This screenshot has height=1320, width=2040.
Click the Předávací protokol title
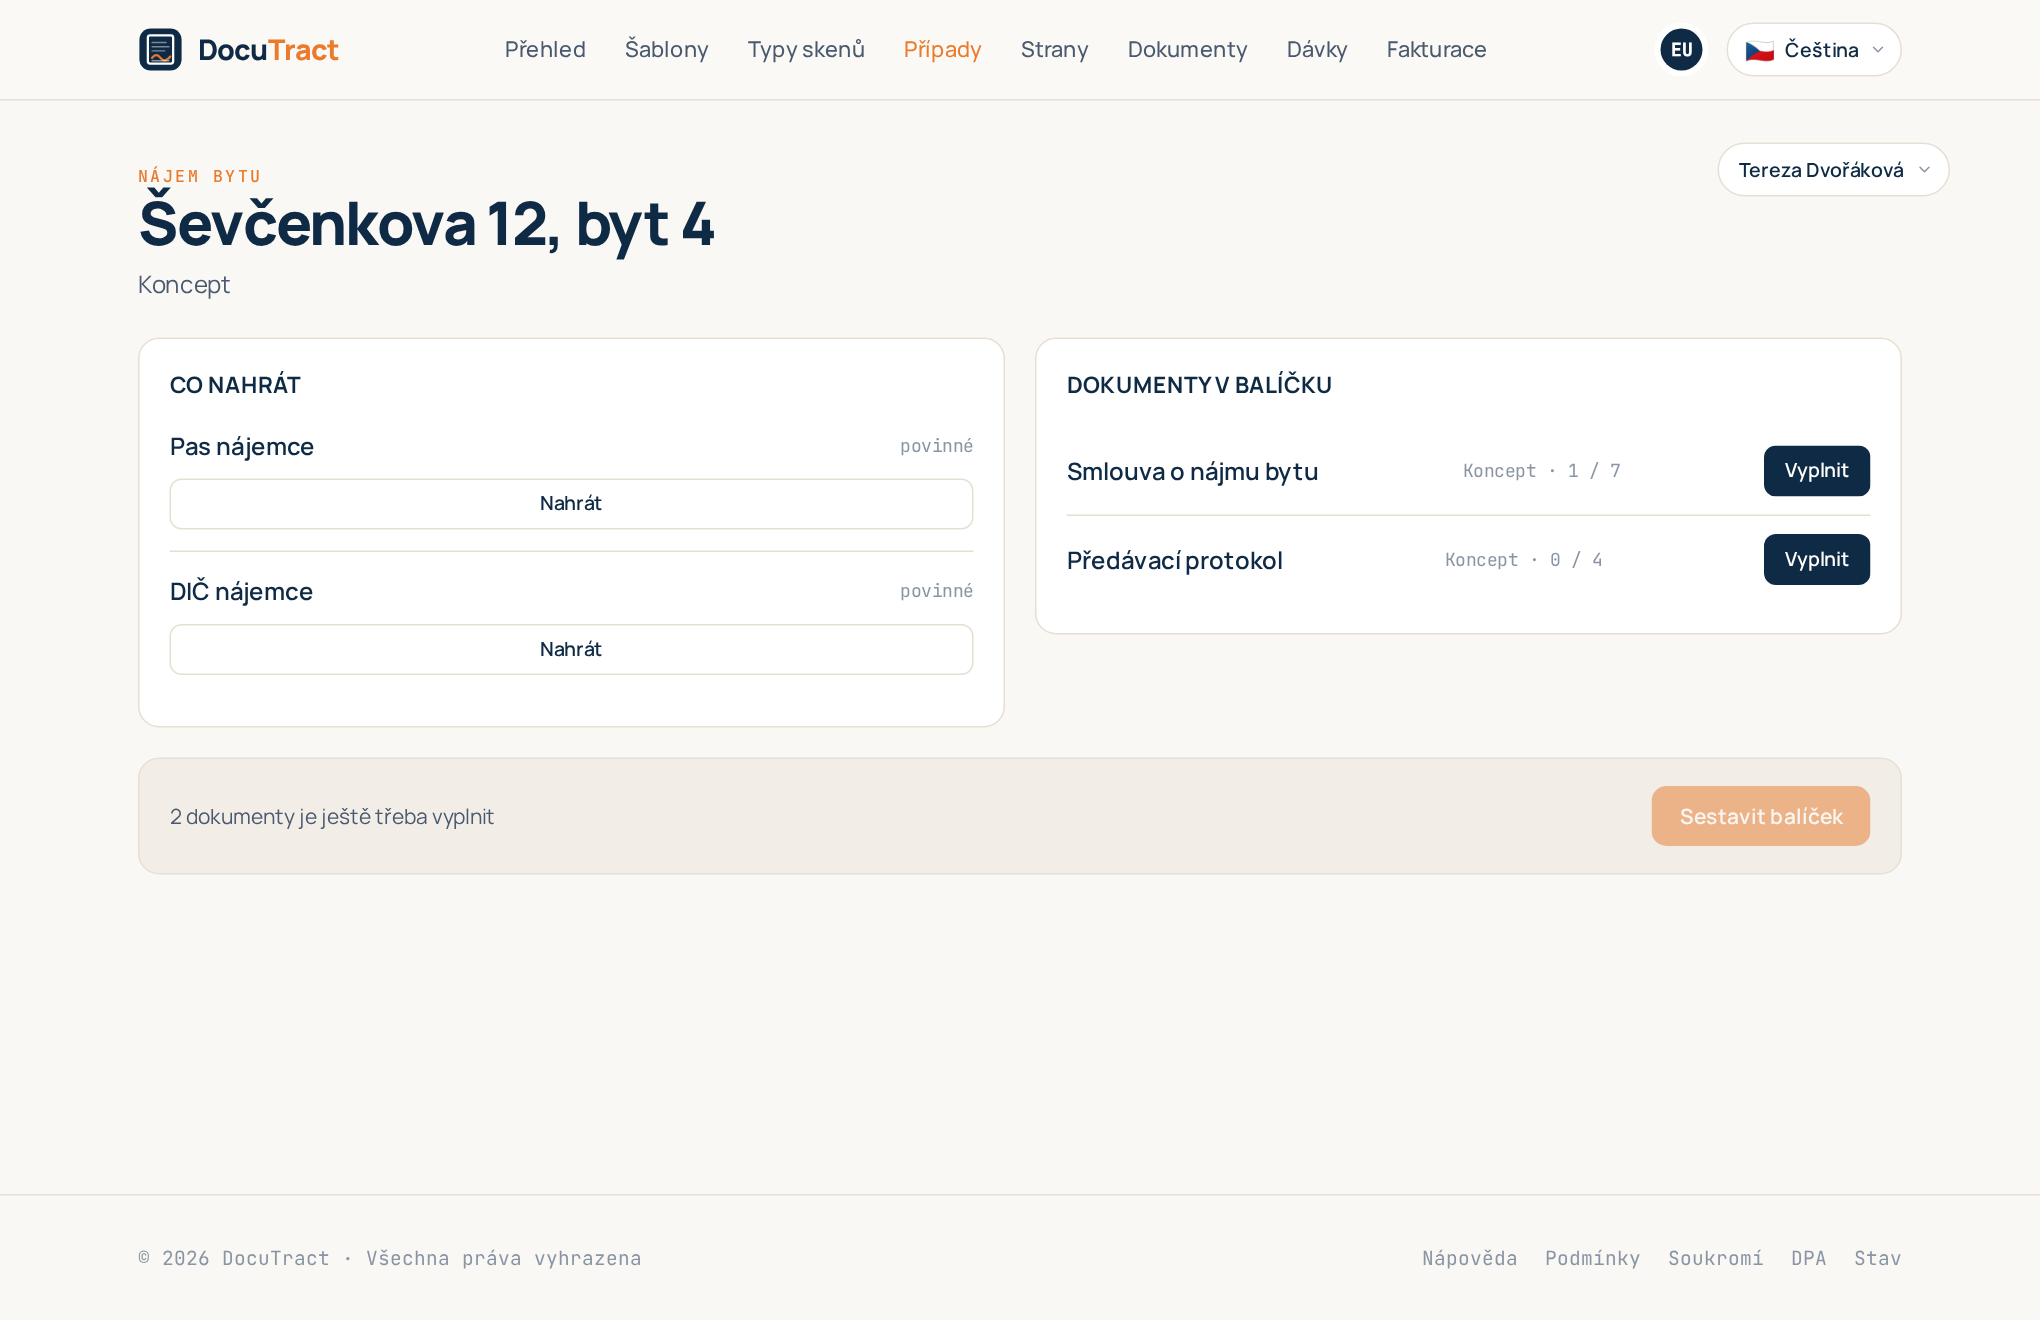(1174, 560)
